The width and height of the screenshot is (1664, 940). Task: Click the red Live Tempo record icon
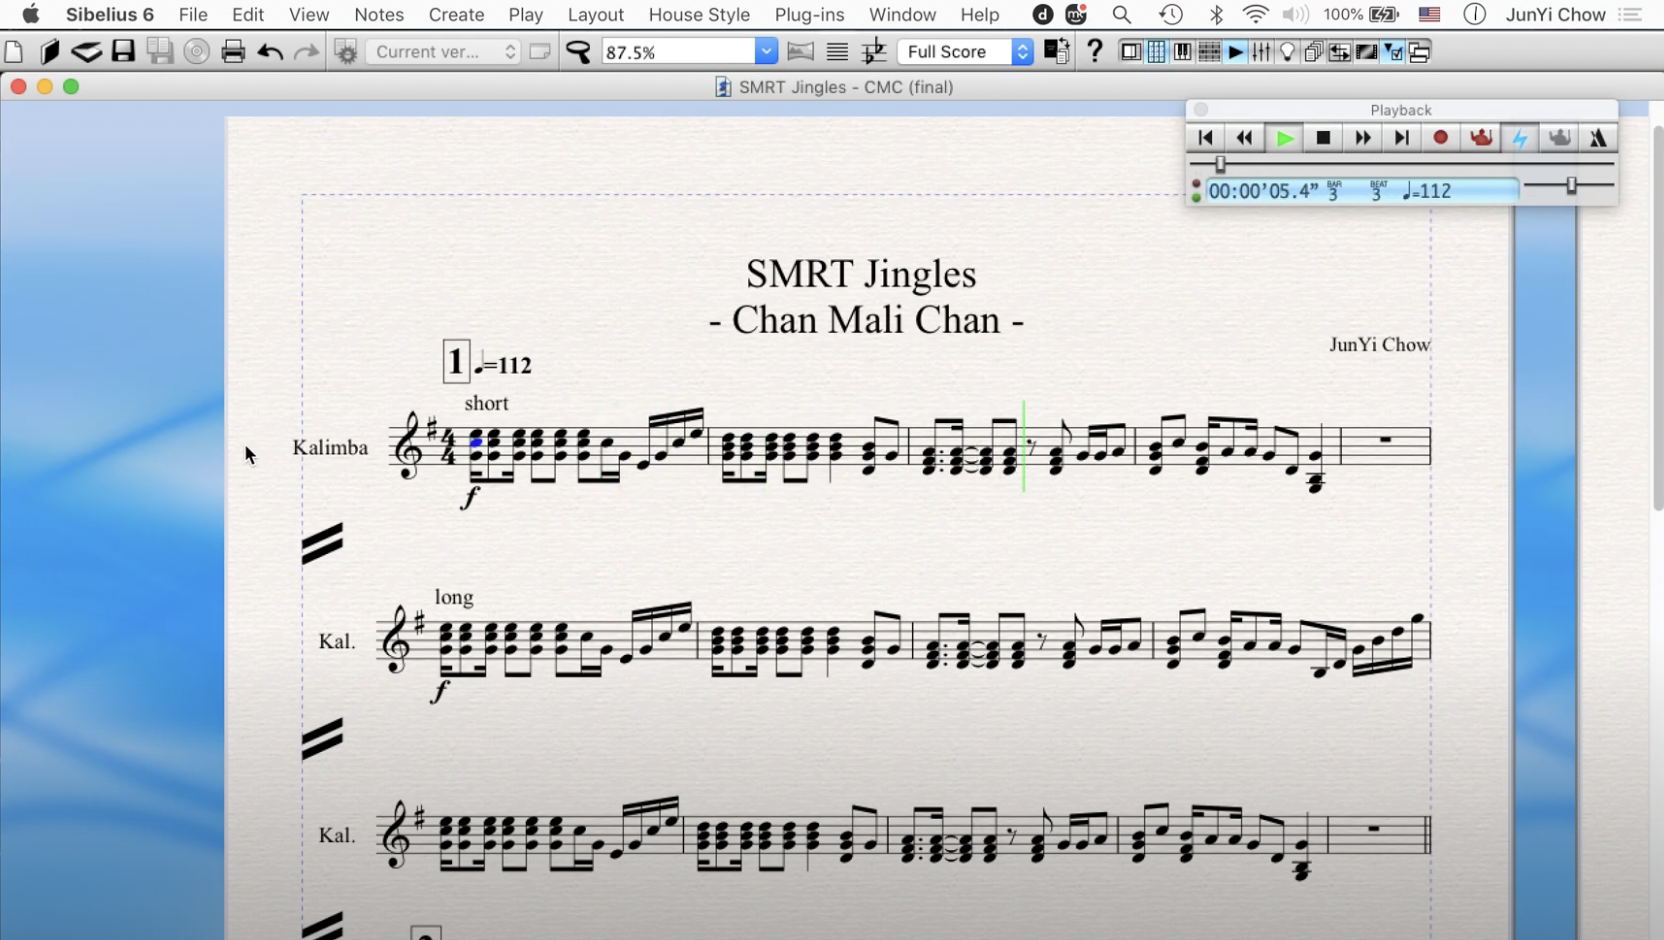point(1480,138)
